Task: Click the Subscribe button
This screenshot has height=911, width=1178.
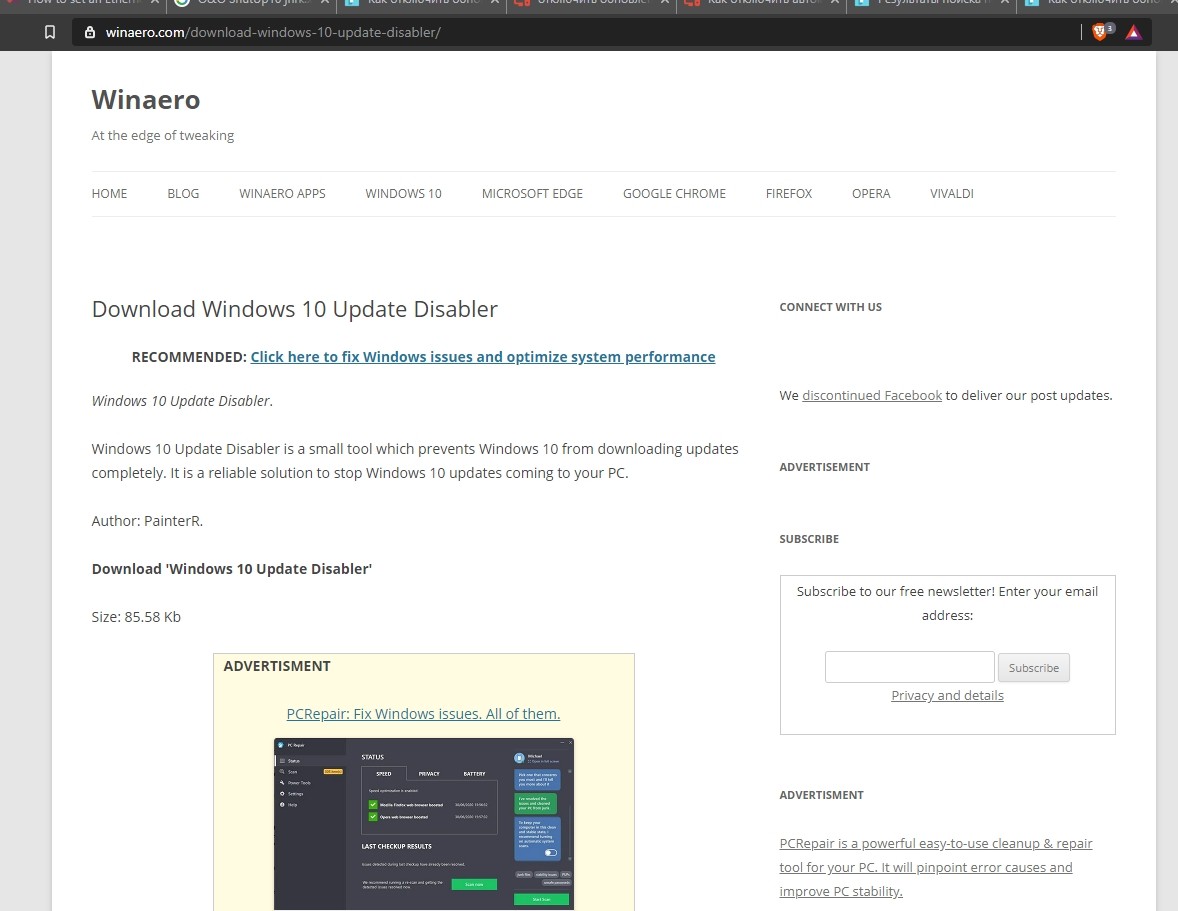Action: tap(1034, 668)
